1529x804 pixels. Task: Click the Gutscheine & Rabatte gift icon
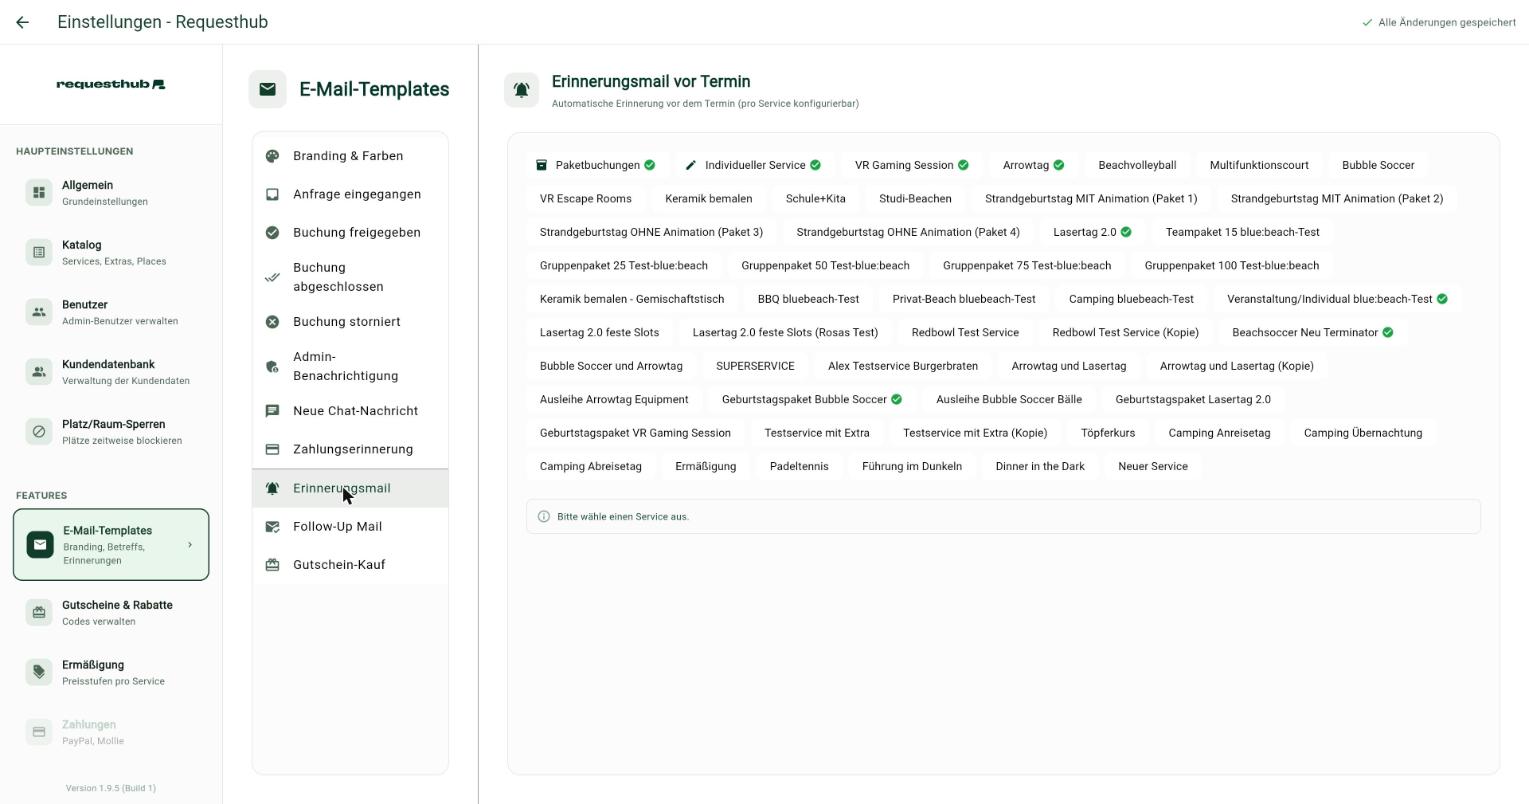(39, 612)
